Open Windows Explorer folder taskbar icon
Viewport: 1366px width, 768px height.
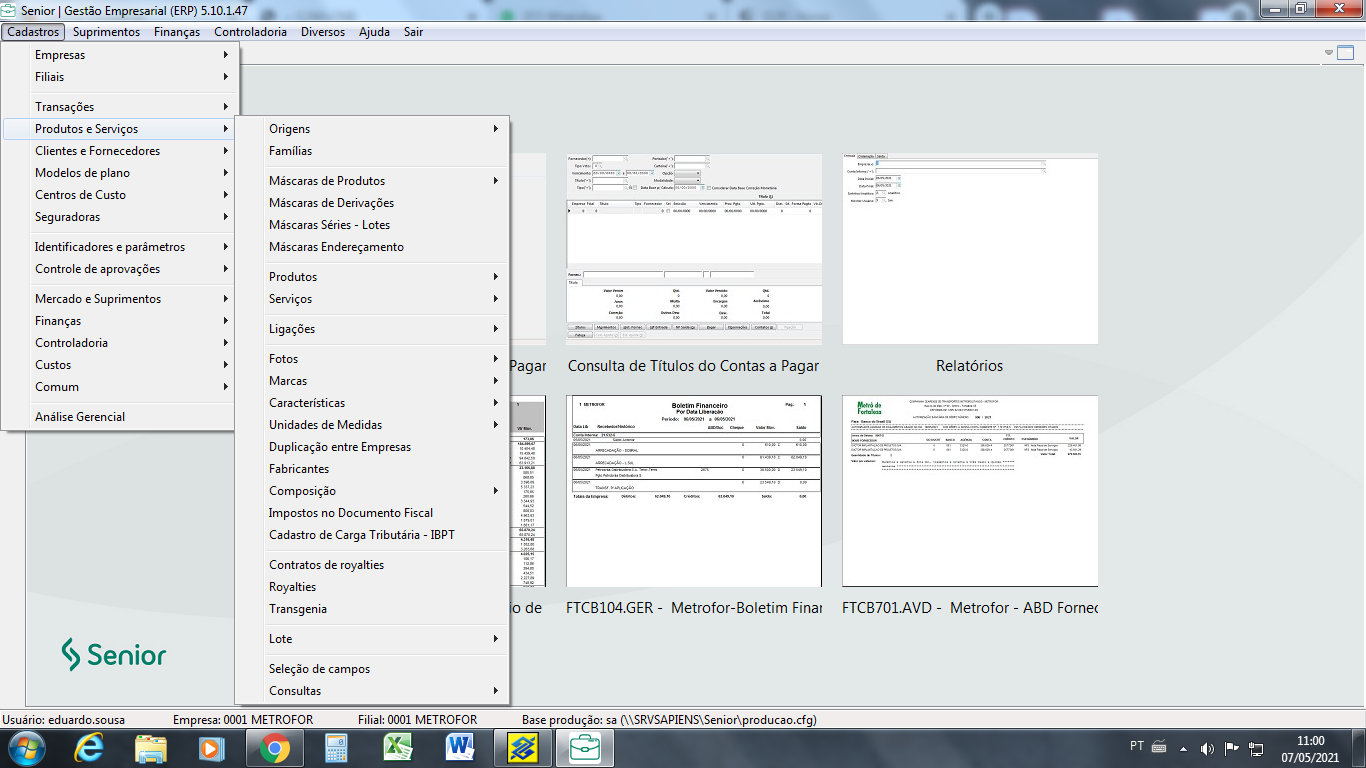(x=151, y=746)
